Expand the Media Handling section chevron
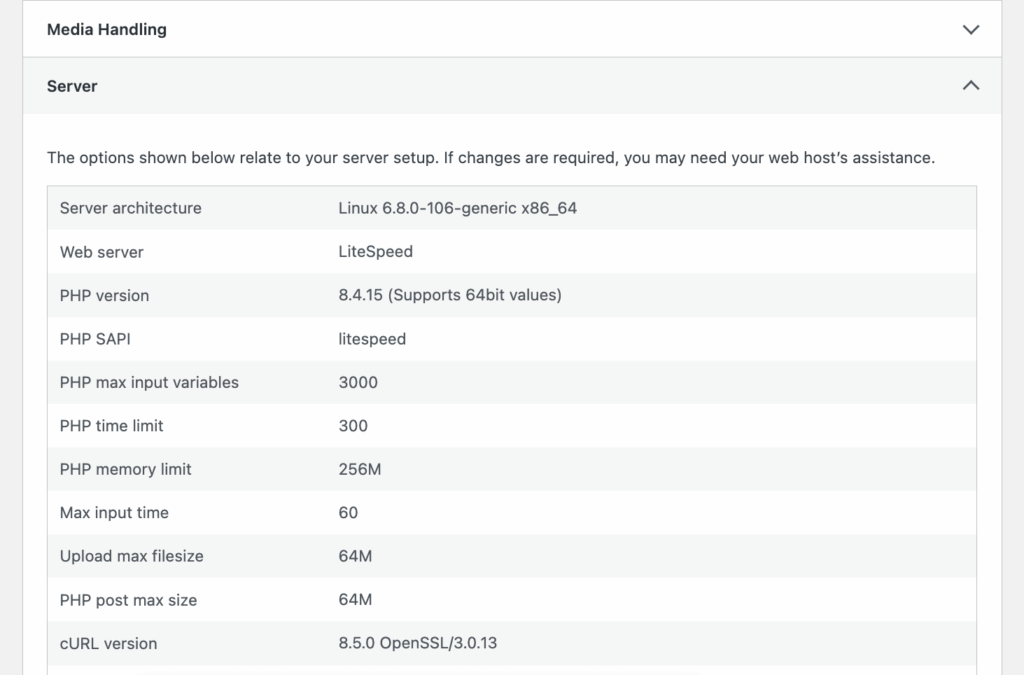This screenshot has width=1024, height=675. point(970,30)
